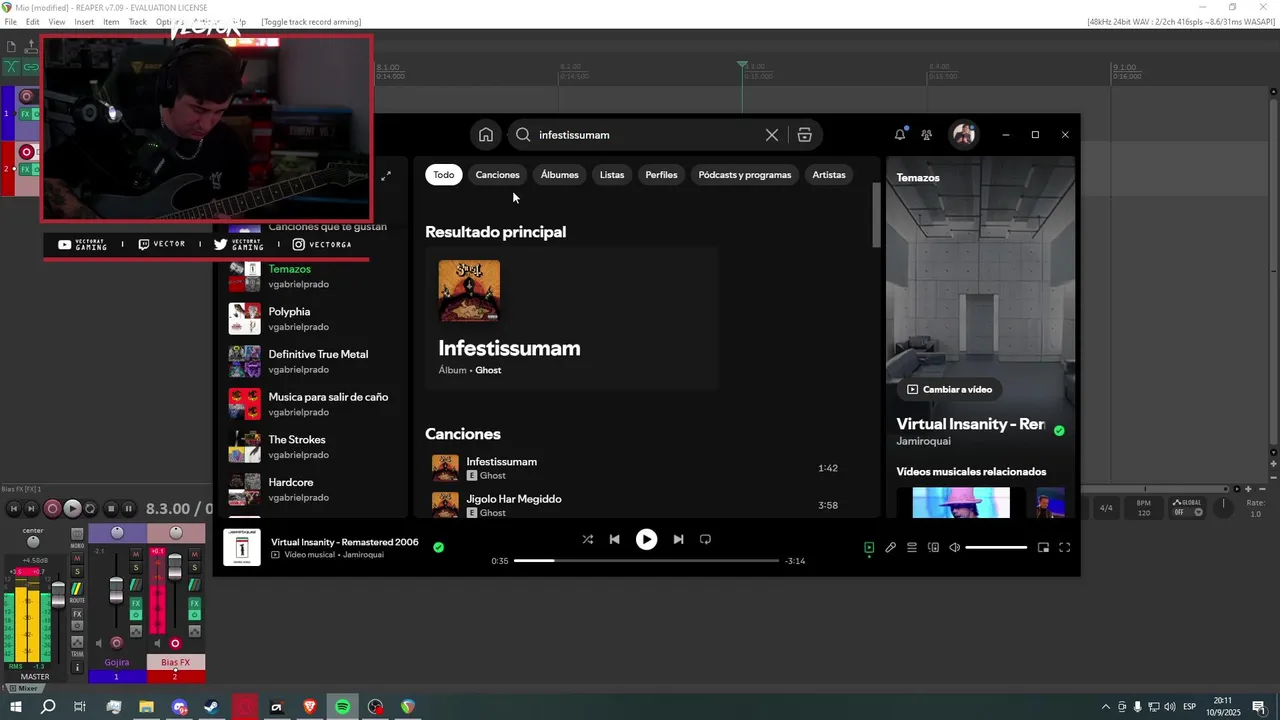The height and width of the screenshot is (720, 1280).
Task: Enter Spotify full screen mode
Action: 1064,547
